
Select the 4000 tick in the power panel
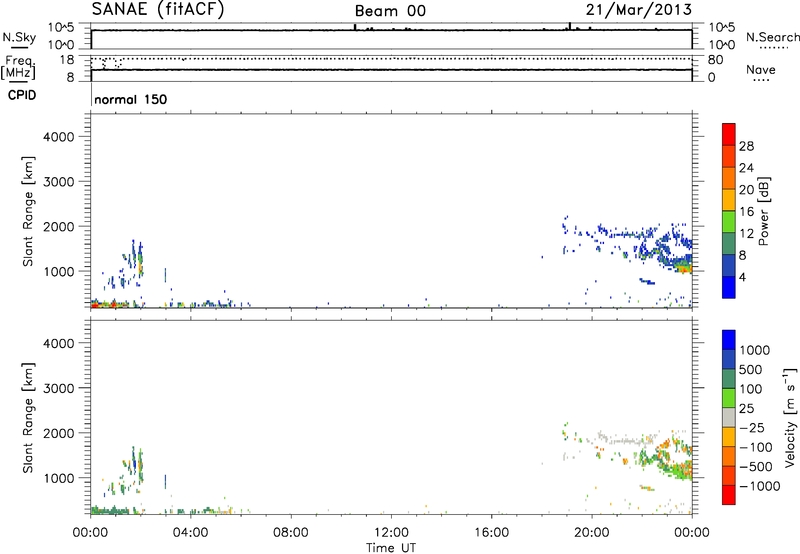58,137
